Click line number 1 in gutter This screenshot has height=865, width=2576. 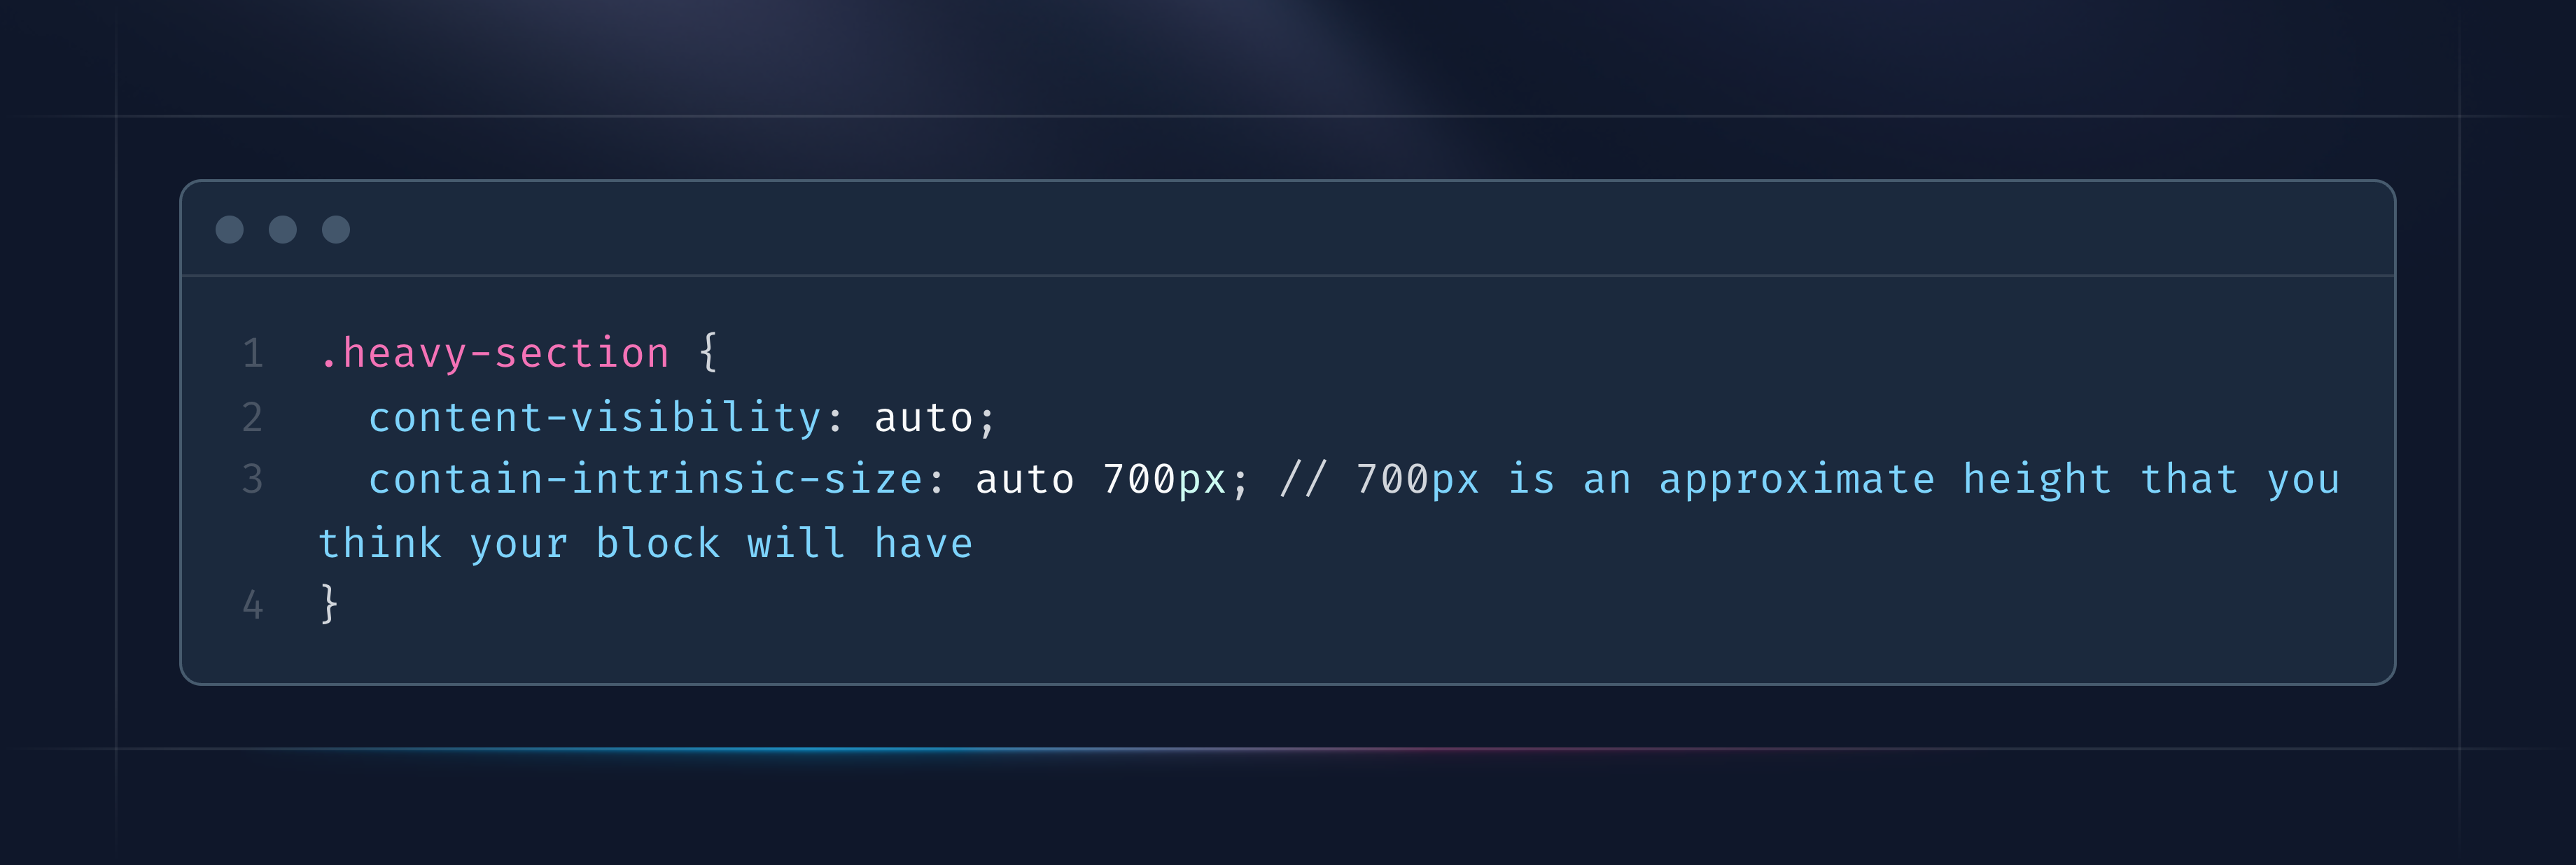[x=253, y=354]
